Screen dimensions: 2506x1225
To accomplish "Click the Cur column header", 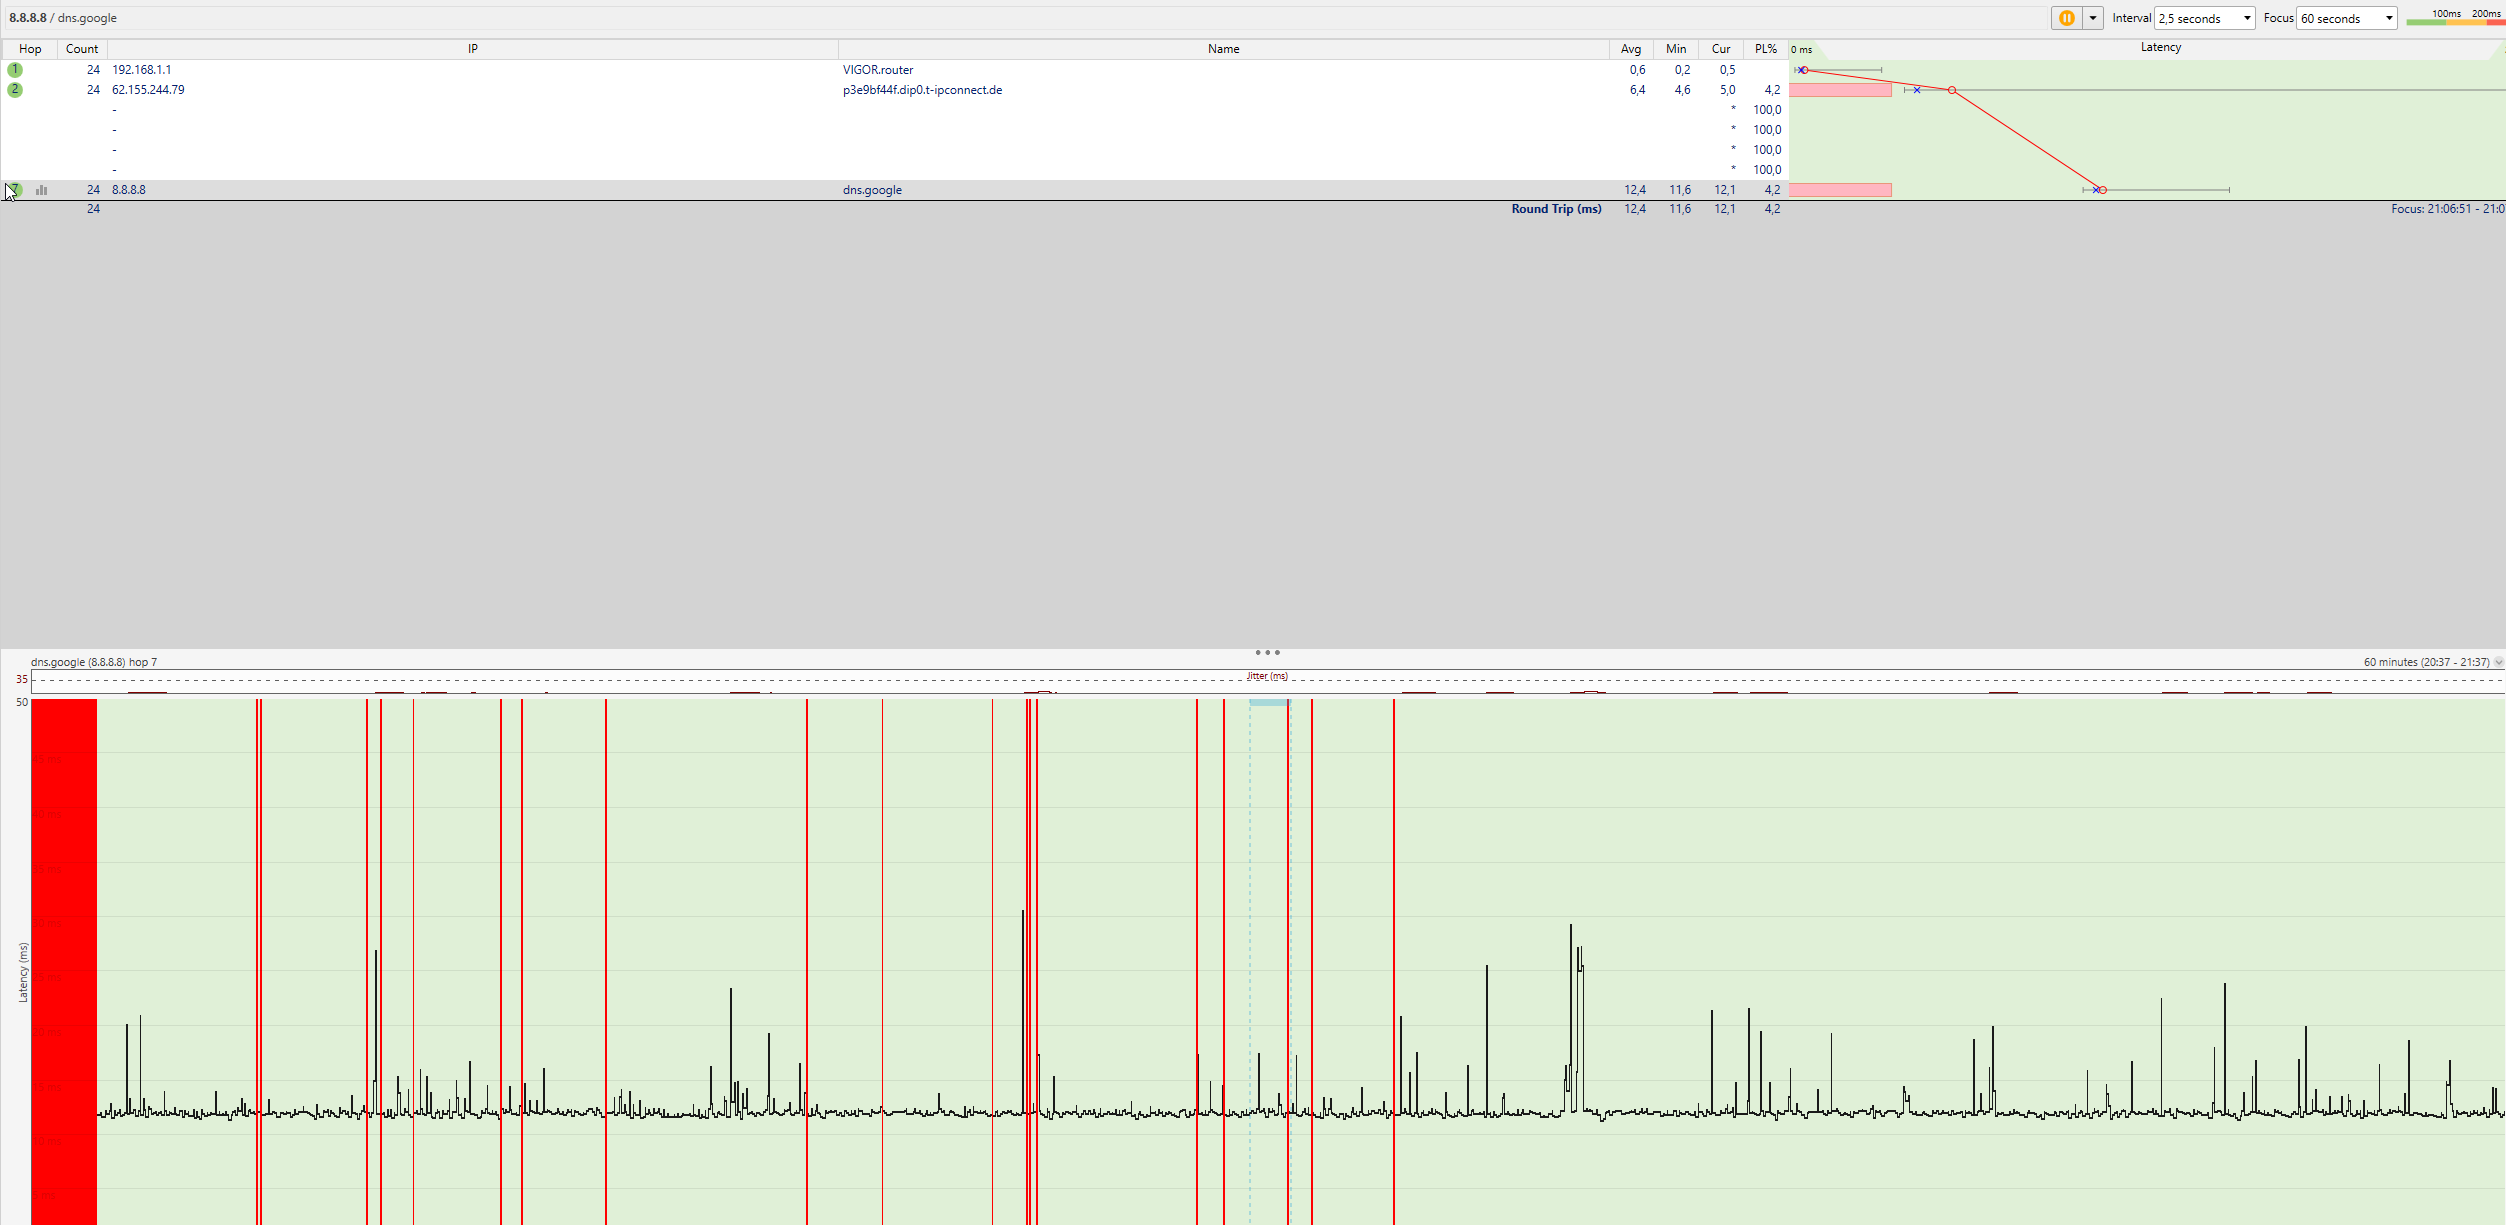I will pos(1721,49).
